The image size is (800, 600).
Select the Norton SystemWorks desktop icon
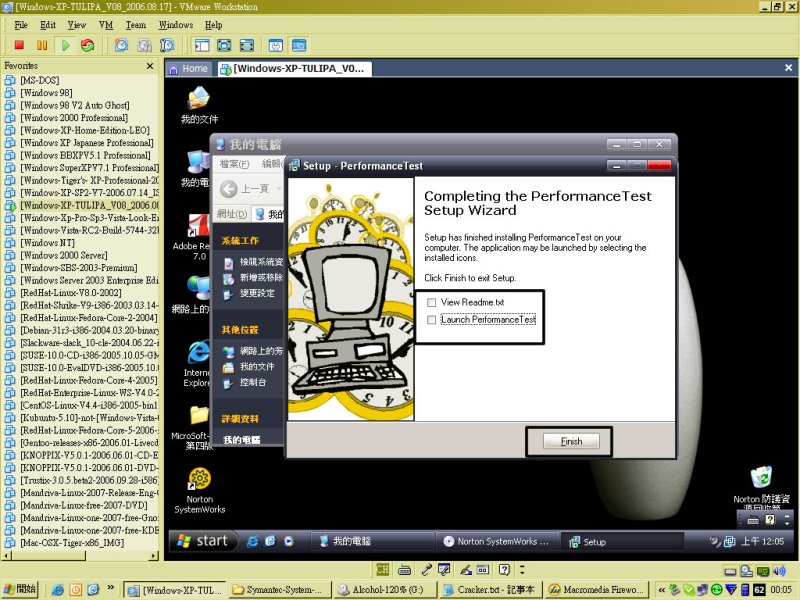(199, 491)
